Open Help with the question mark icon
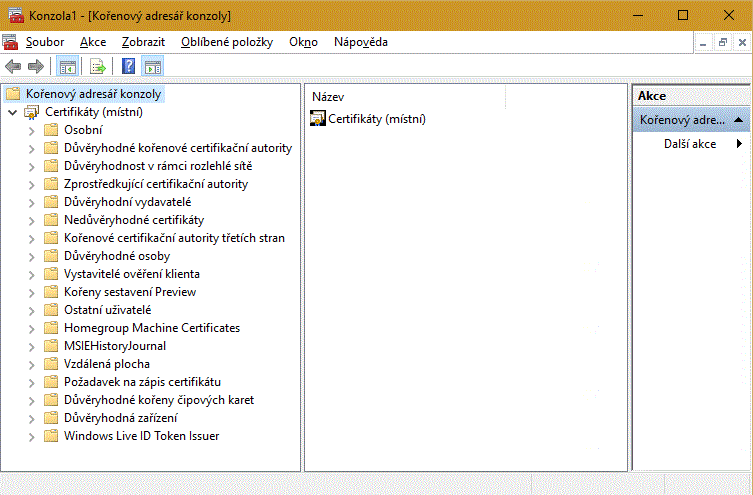This screenshot has height=495, width=753. [129, 67]
